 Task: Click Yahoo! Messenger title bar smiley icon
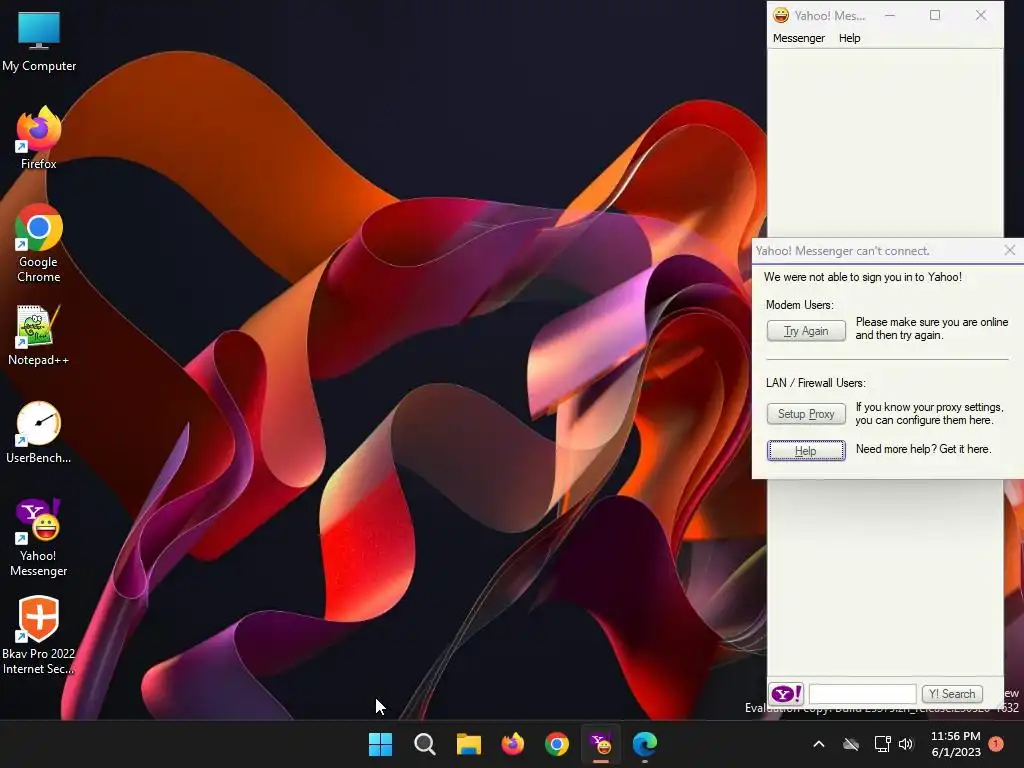pyautogui.click(x=781, y=15)
